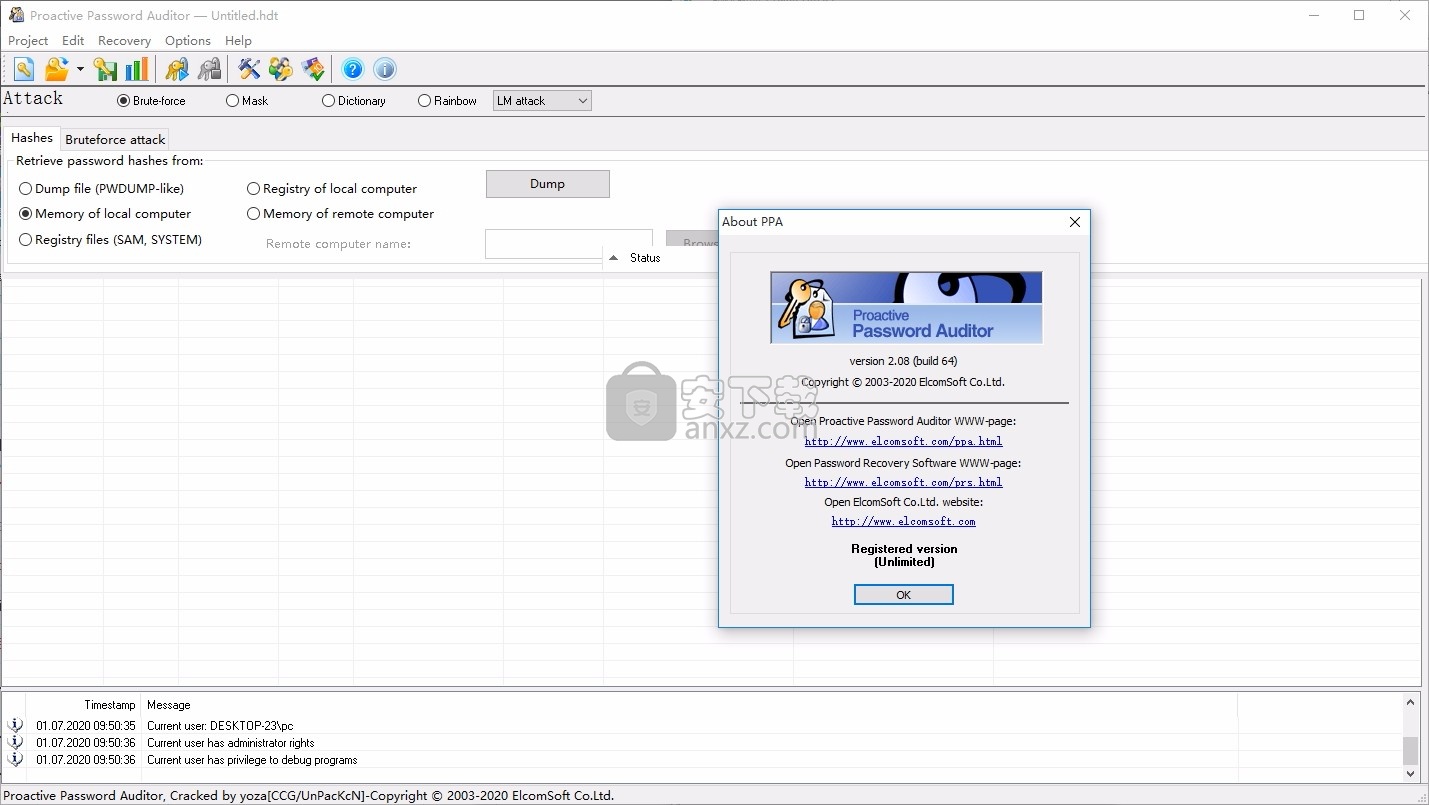Click the log scrollbar up arrow
The height and width of the screenshot is (805, 1429).
click(1411, 702)
